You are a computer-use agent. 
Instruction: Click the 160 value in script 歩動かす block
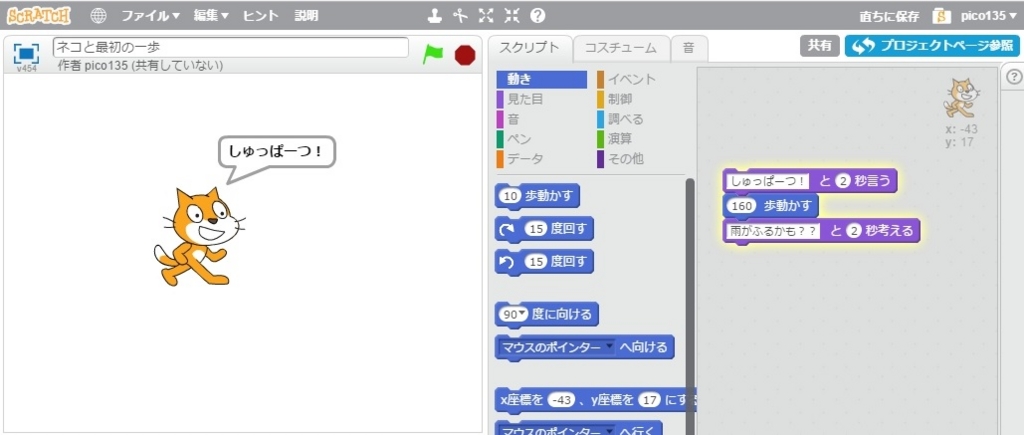[x=742, y=206]
